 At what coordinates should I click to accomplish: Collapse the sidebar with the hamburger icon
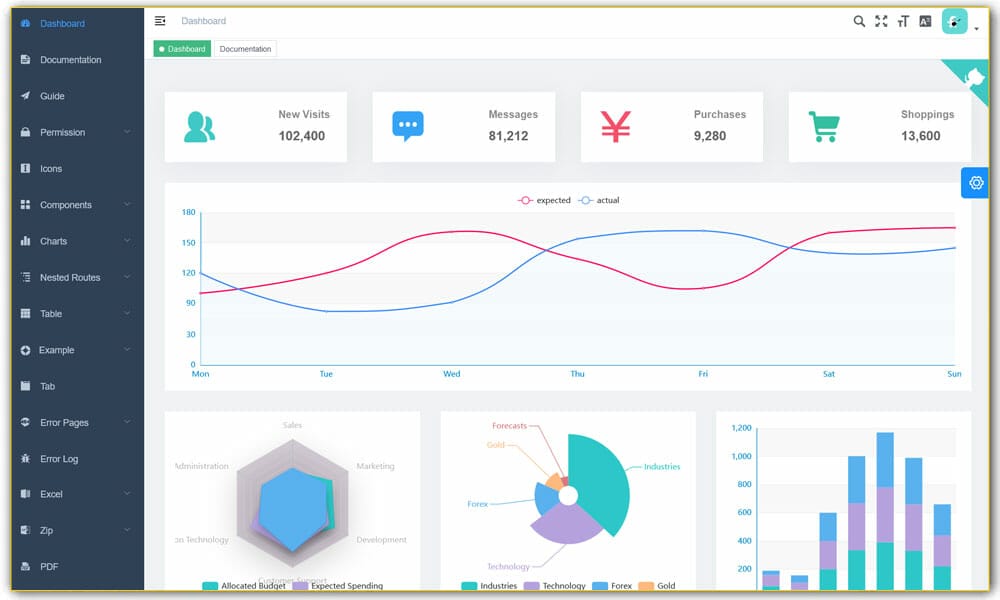click(158, 20)
